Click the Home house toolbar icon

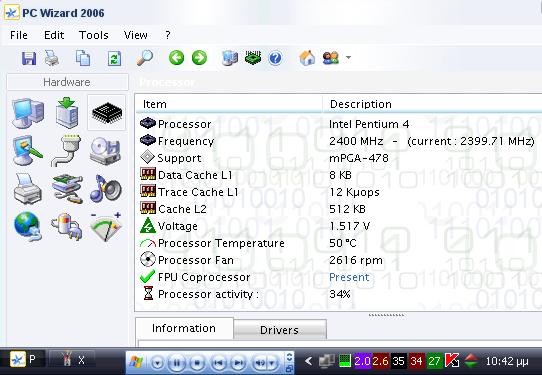tap(307, 58)
